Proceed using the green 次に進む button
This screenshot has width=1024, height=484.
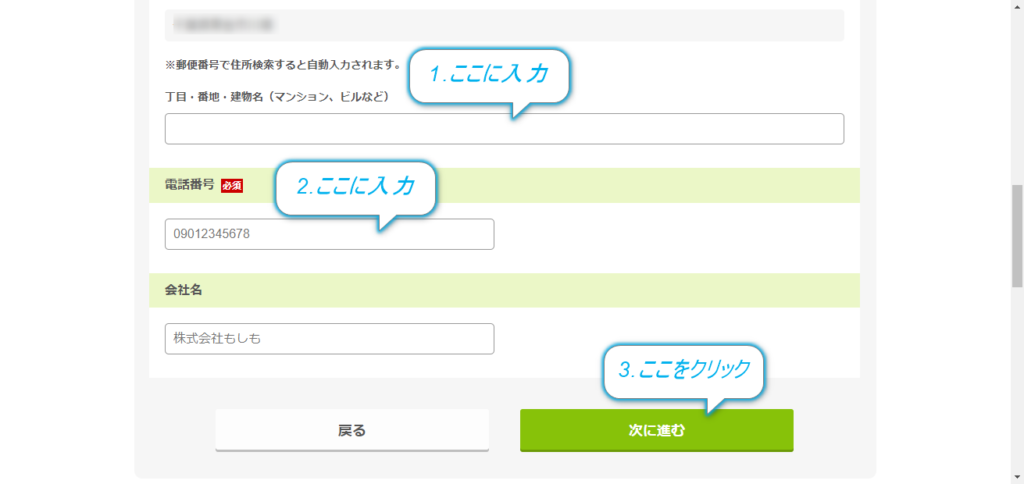tap(656, 430)
